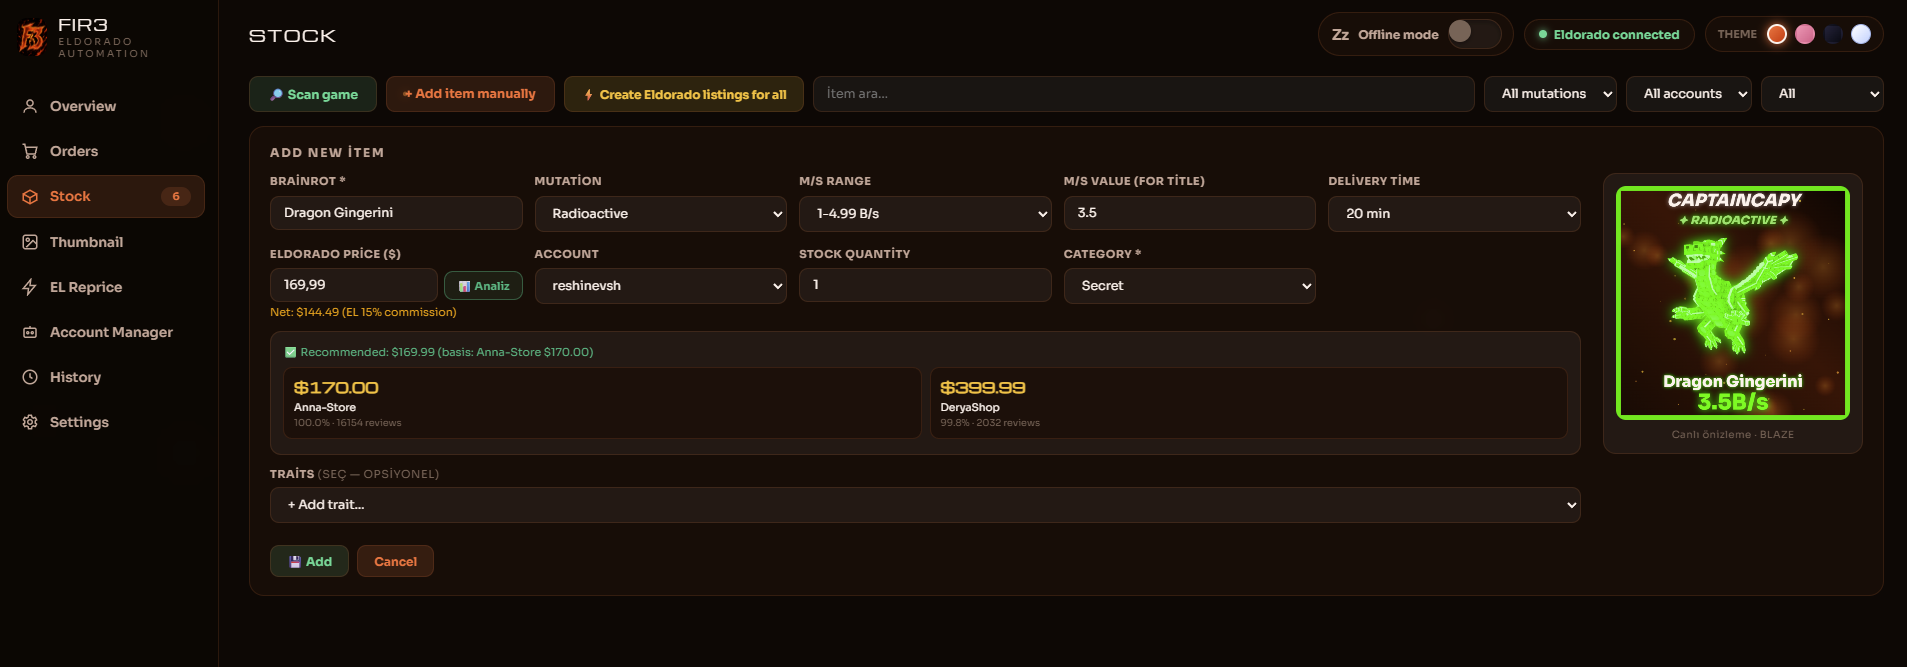
Task: Click the Analiz price button
Action: [x=483, y=286]
